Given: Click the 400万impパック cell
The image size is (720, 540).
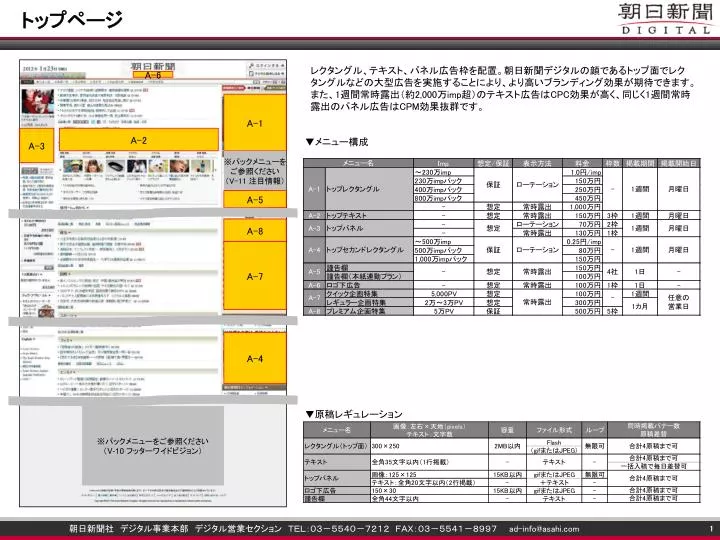Looking at the screenshot, I should point(444,189).
